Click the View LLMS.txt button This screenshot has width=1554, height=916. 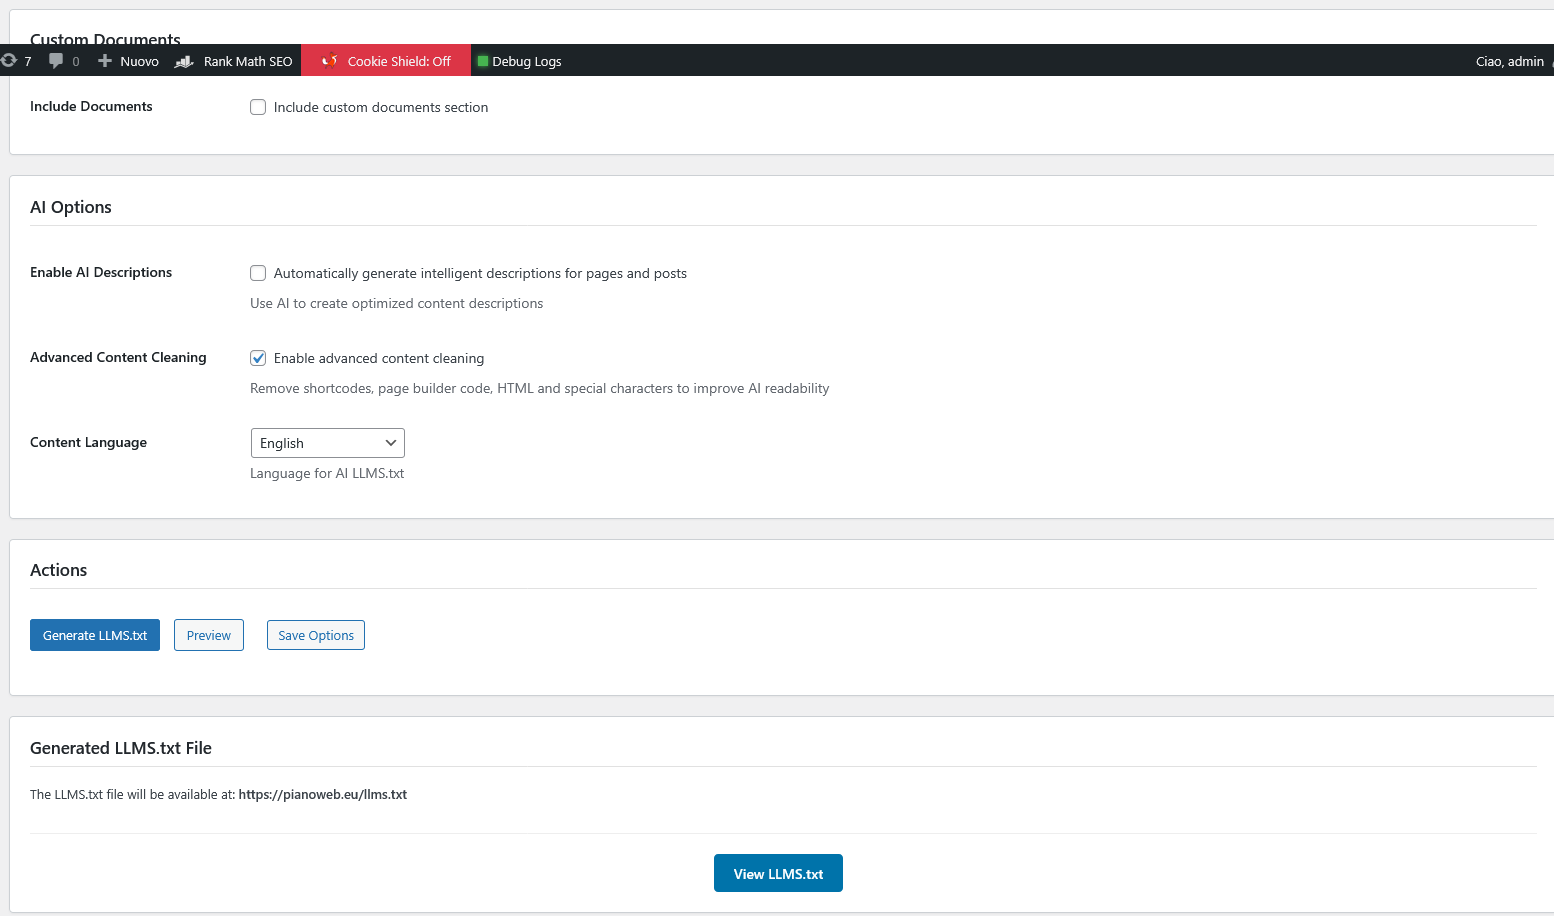pos(778,872)
